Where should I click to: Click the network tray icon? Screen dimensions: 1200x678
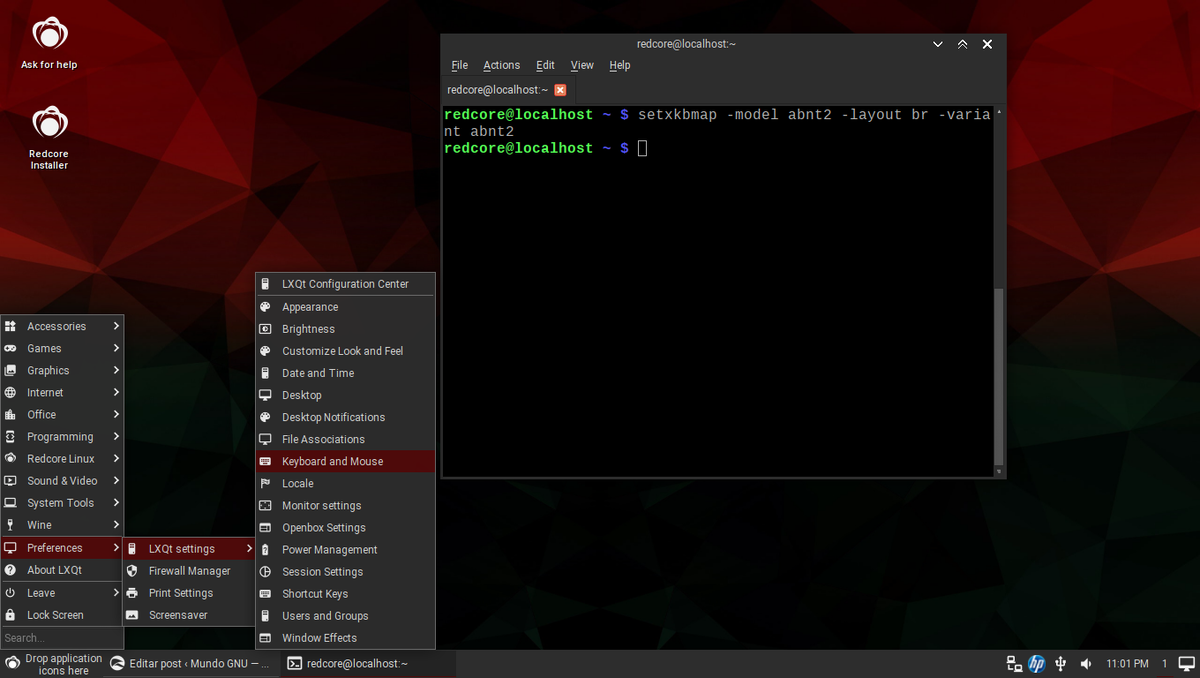tap(1014, 664)
